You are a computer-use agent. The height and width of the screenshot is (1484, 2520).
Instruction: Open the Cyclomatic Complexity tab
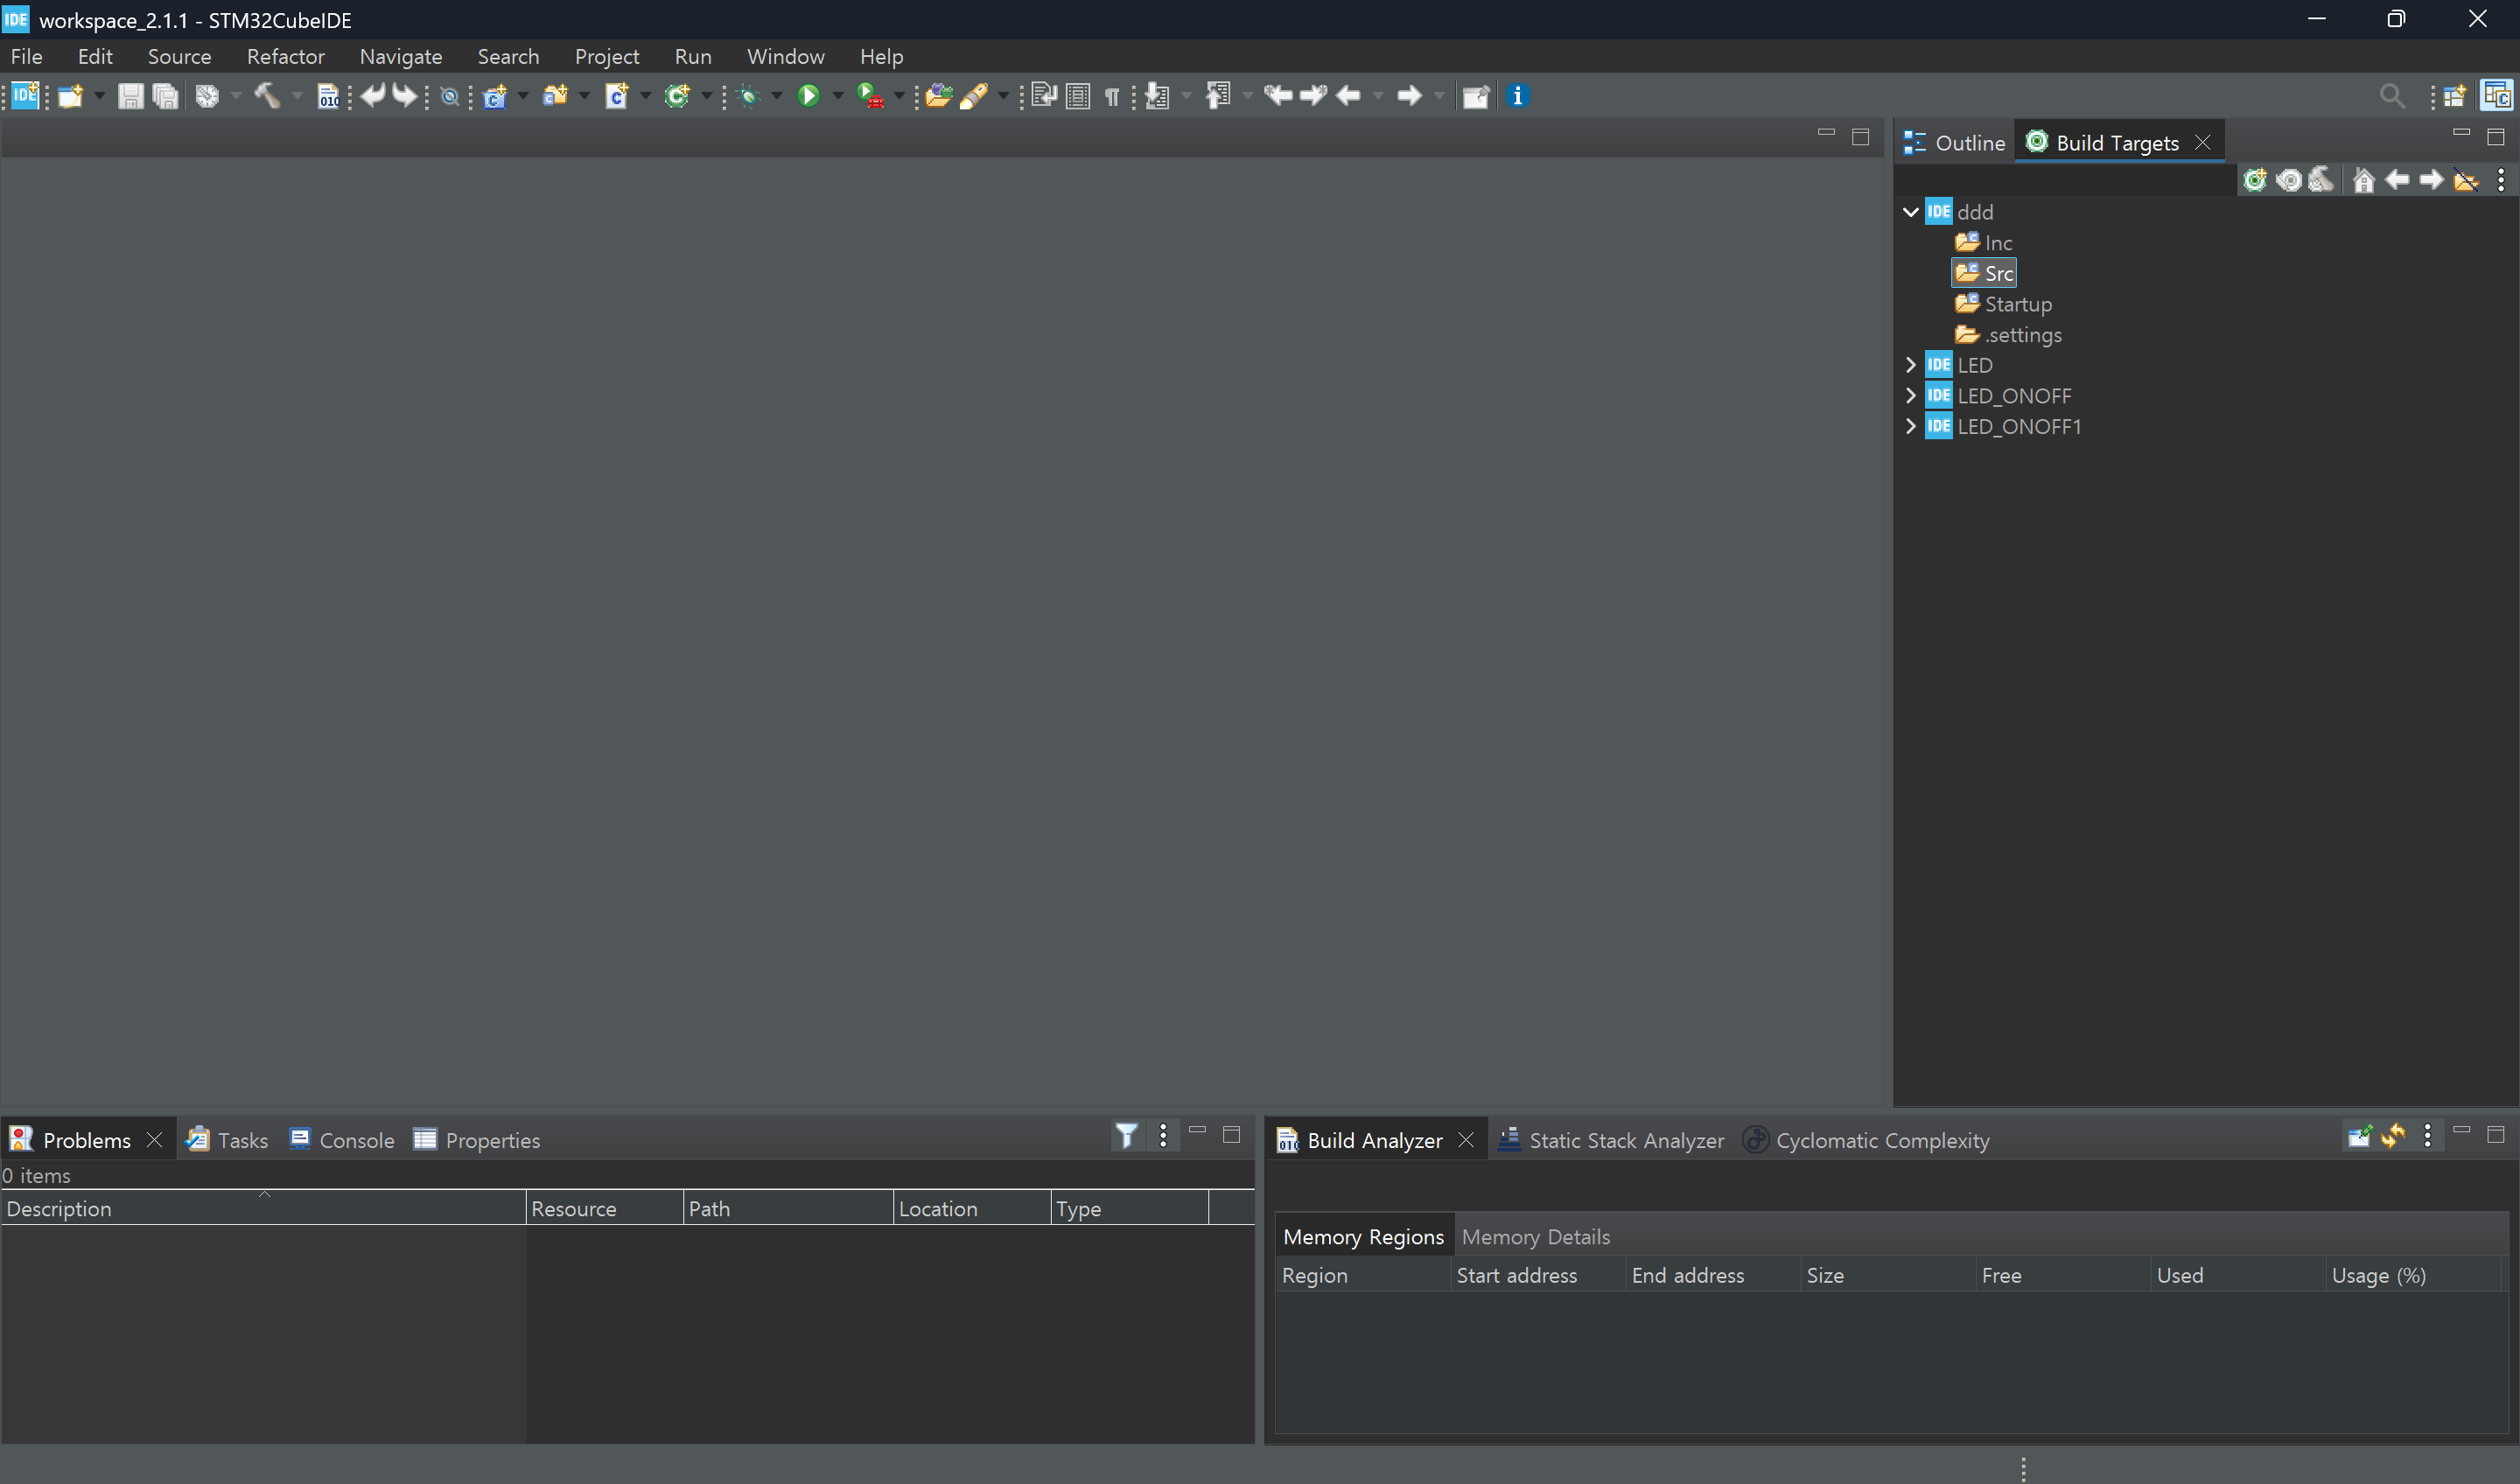pos(1866,1140)
